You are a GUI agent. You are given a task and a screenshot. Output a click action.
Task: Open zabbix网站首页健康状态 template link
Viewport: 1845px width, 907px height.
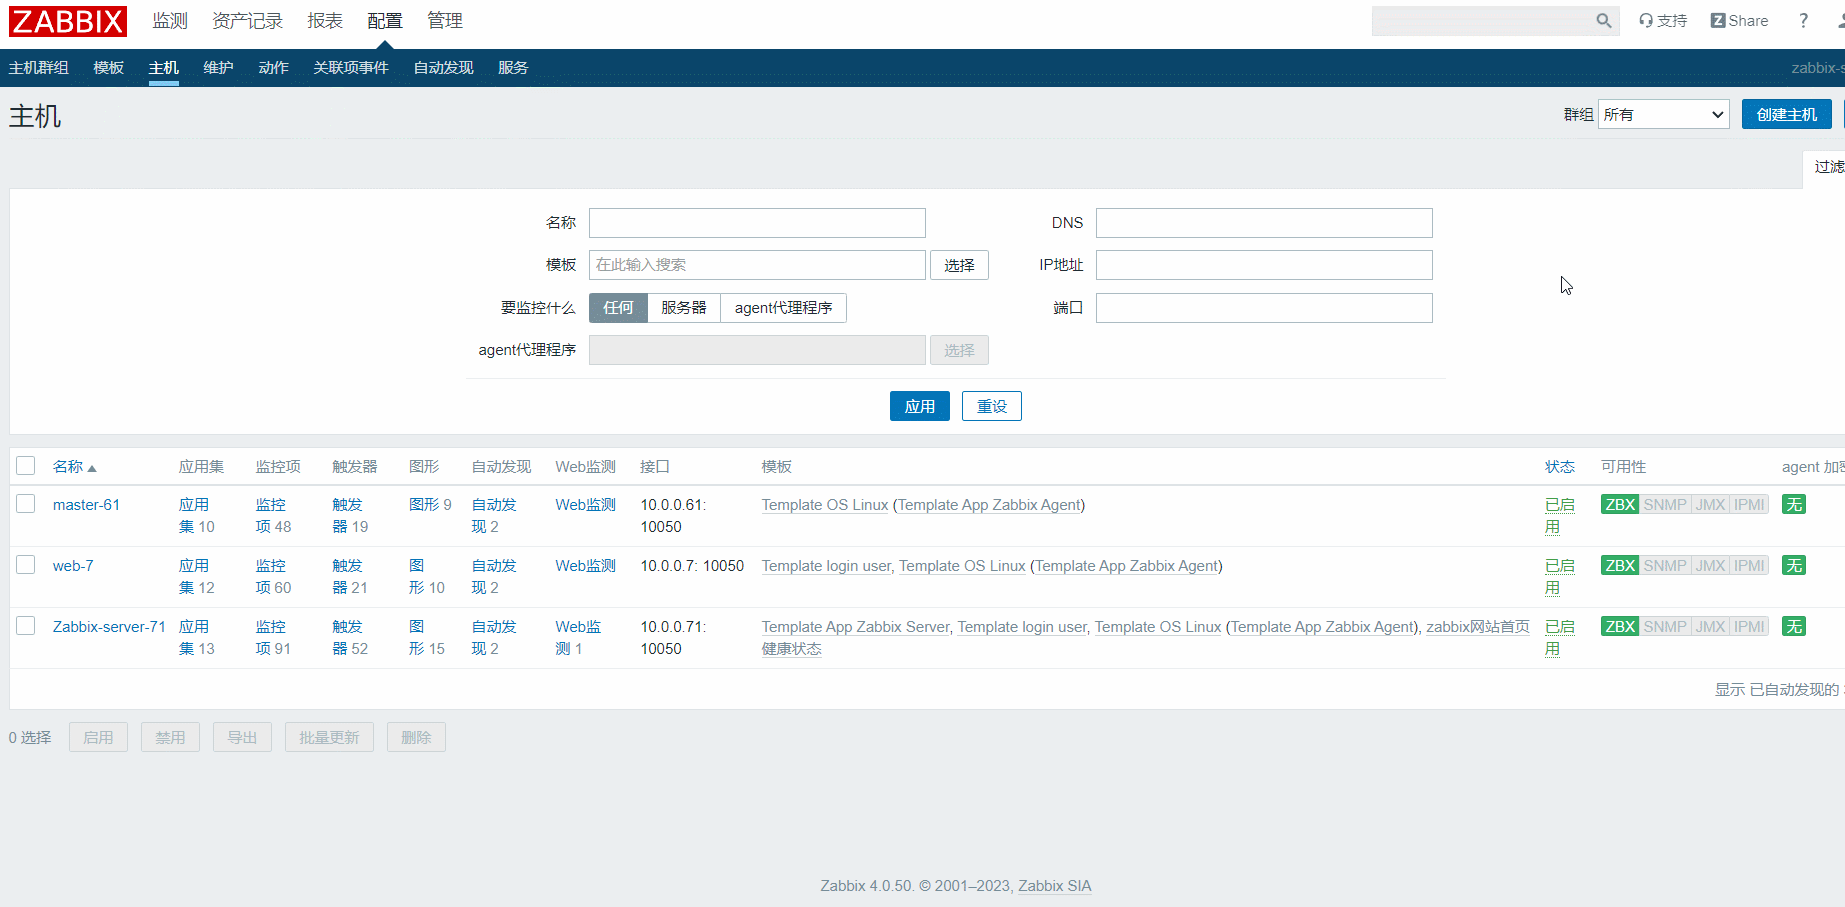pyautogui.click(x=1478, y=627)
